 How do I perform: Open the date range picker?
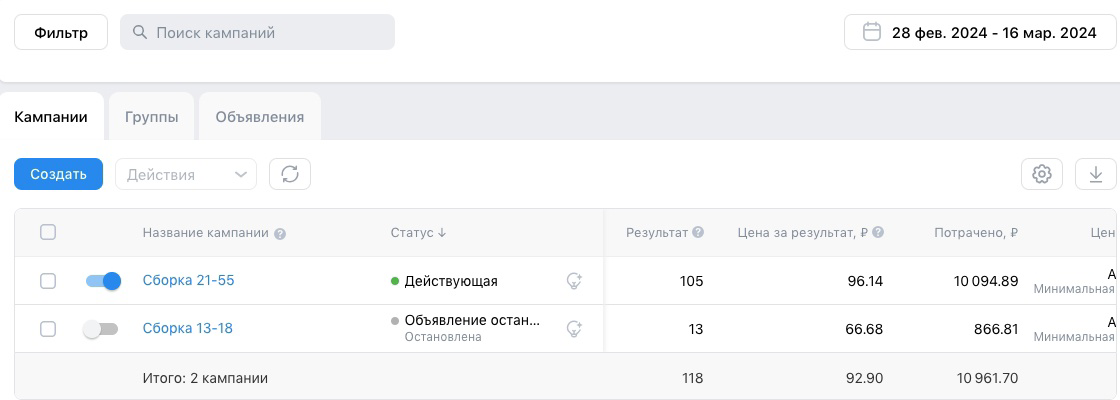tap(979, 32)
